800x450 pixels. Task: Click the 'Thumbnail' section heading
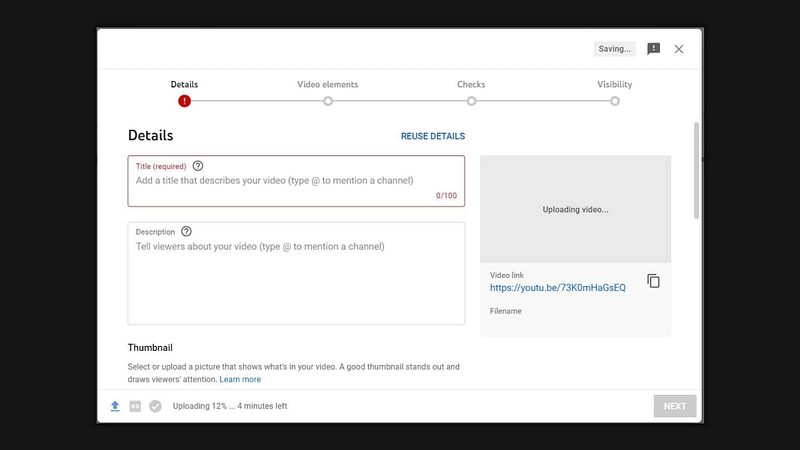(150, 347)
